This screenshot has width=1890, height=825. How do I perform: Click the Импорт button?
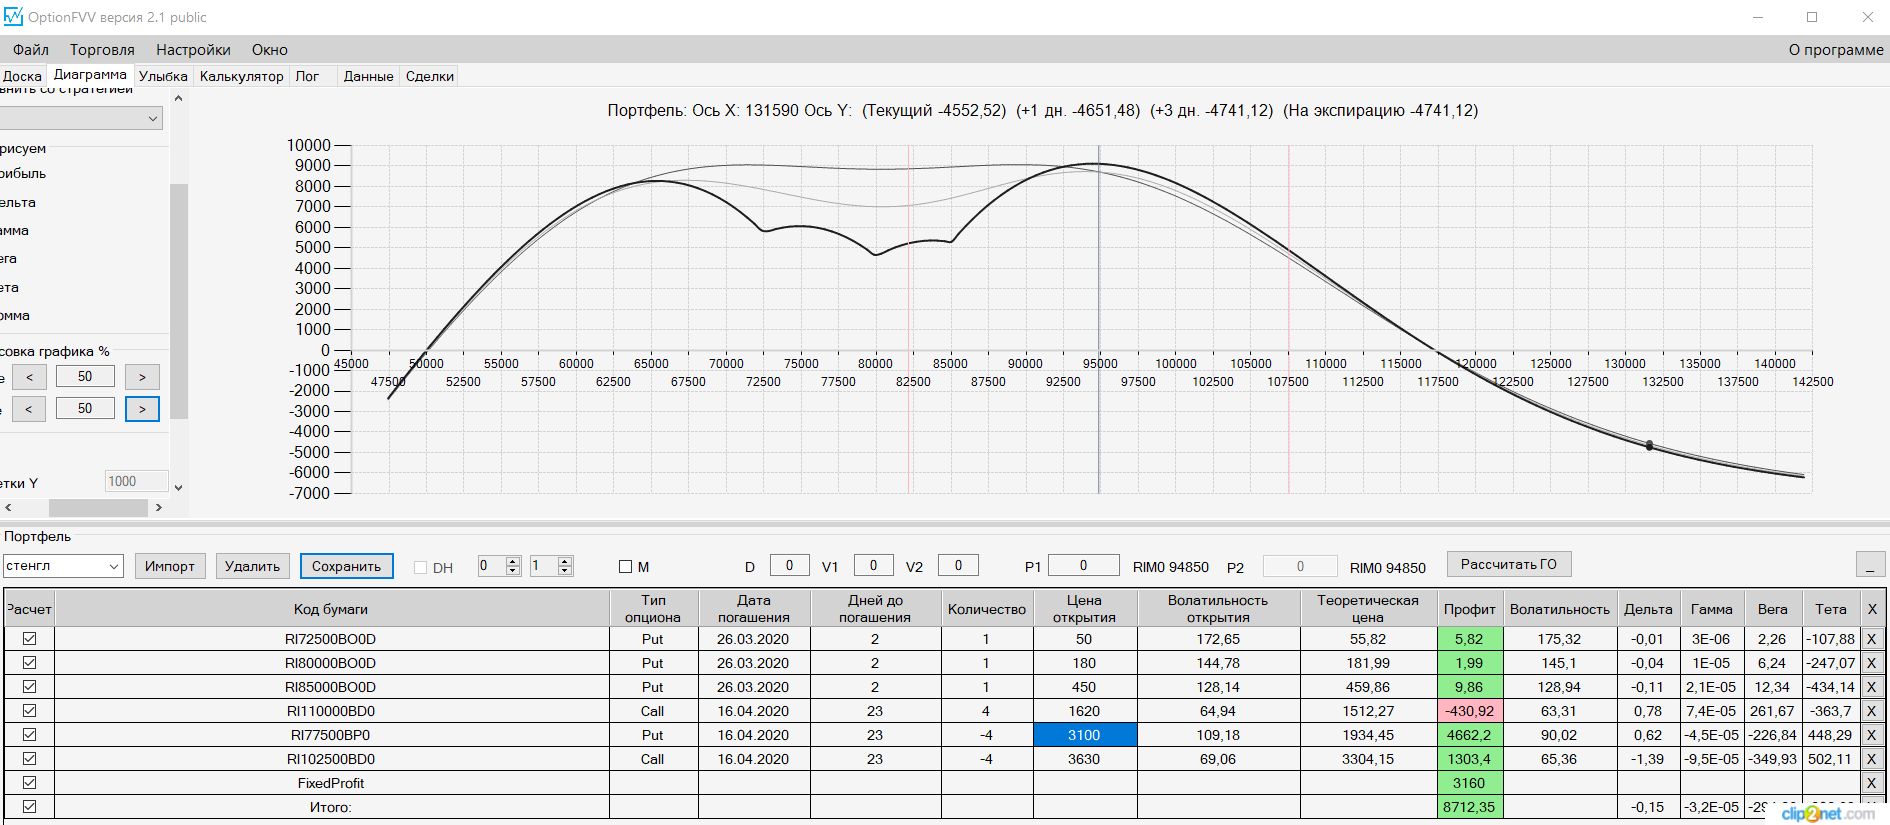(170, 566)
